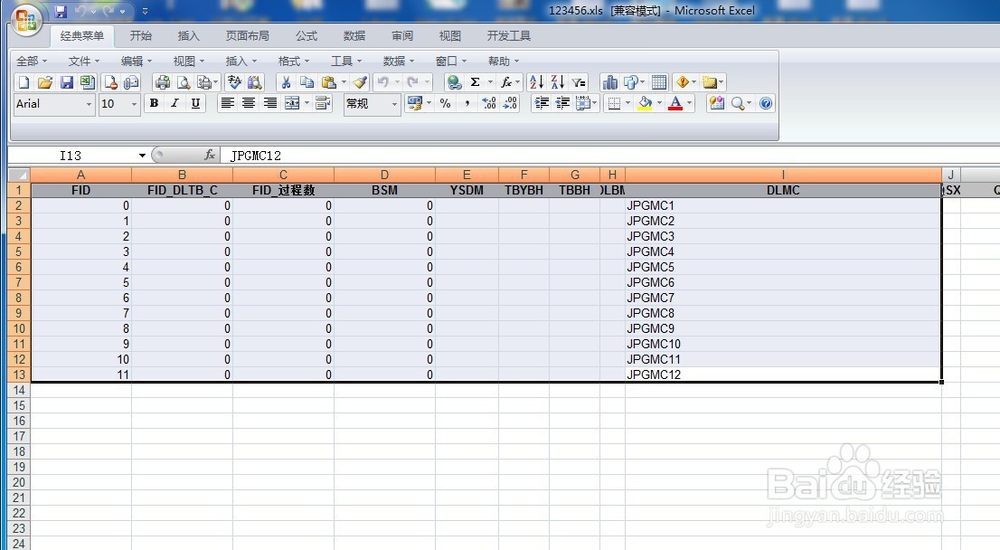Insert a hyperlink globe icon
Viewport: 1000px width, 550px height.
coord(454,82)
